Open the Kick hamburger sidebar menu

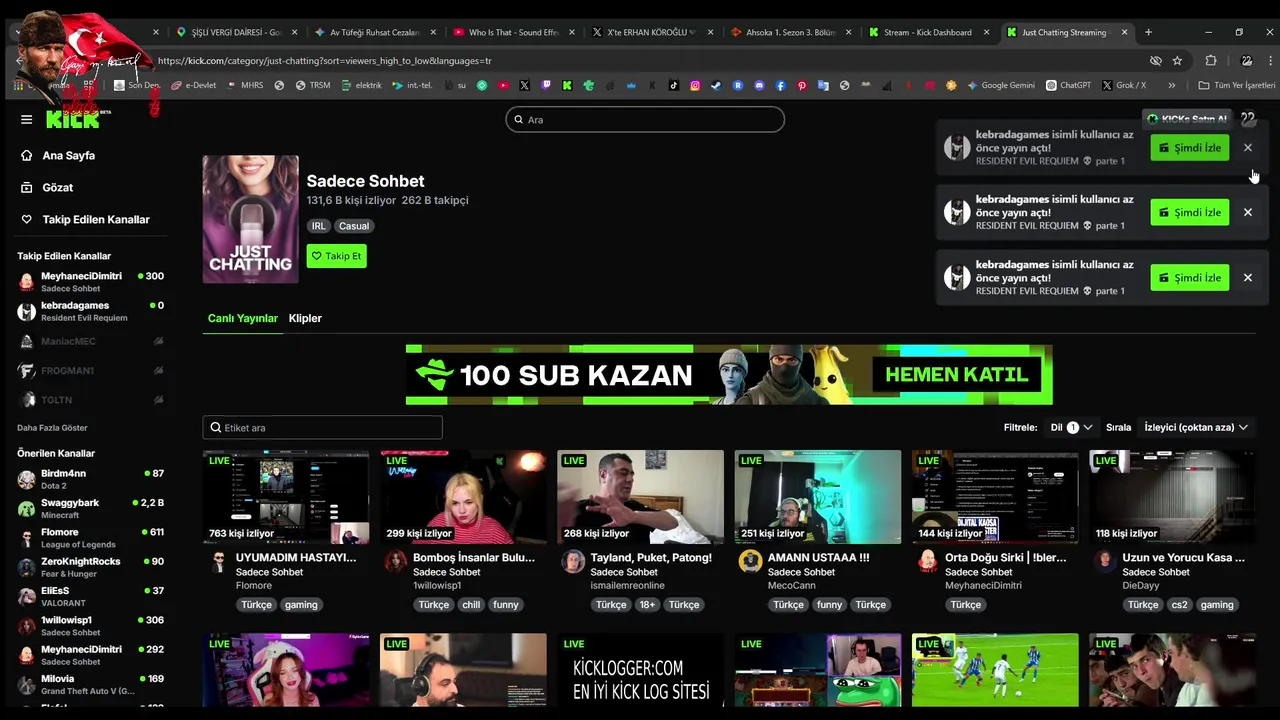coord(27,119)
